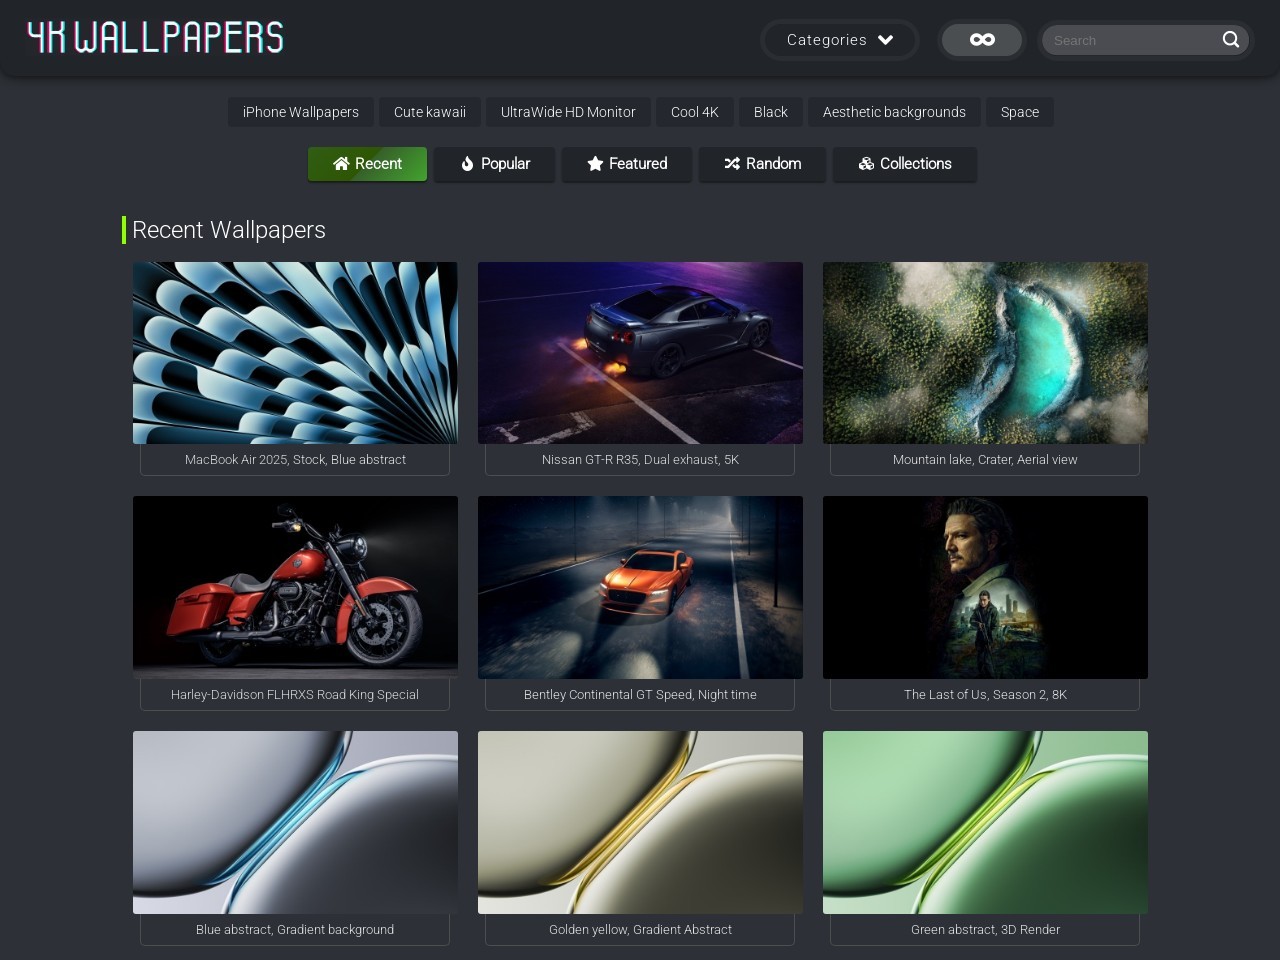Screen dimensions: 1280x960
Task: Open the Collections tab
Action: pos(905,164)
